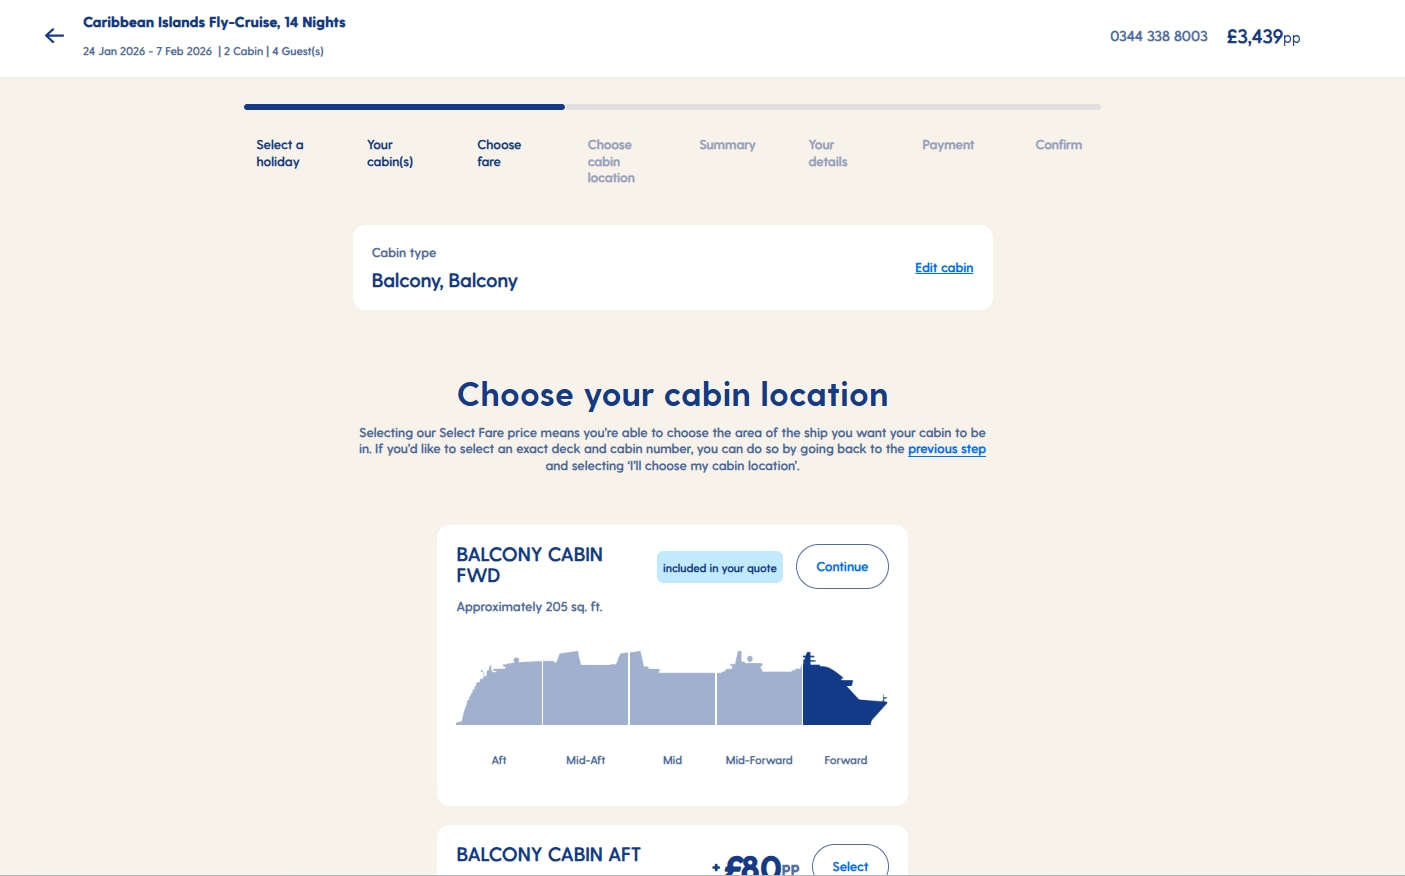Click the 'Mid-Forward' label under the ship
Screen dimensions: 1405x876
[x=759, y=760]
